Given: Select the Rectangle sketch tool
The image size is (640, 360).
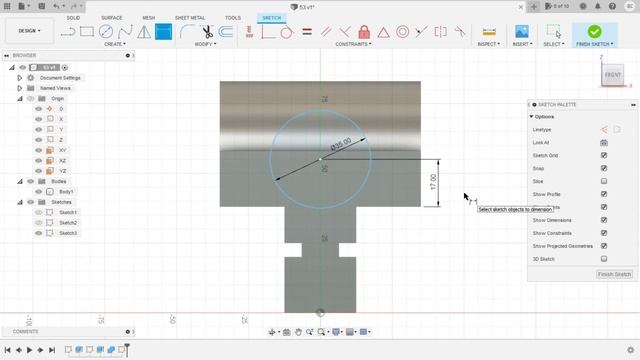Looking at the screenshot, I should [x=87, y=32].
